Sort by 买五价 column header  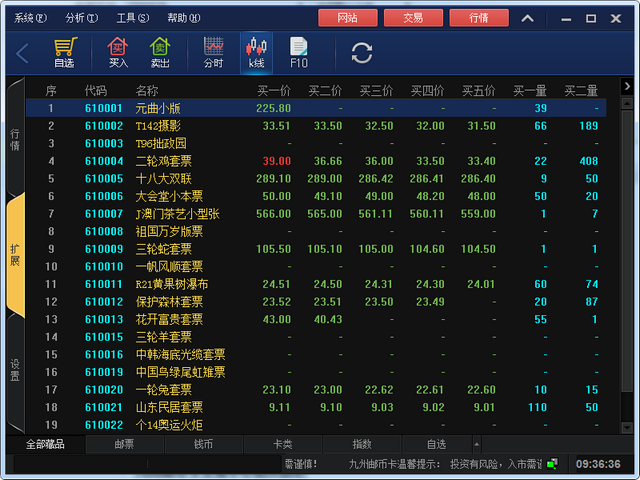[478, 91]
